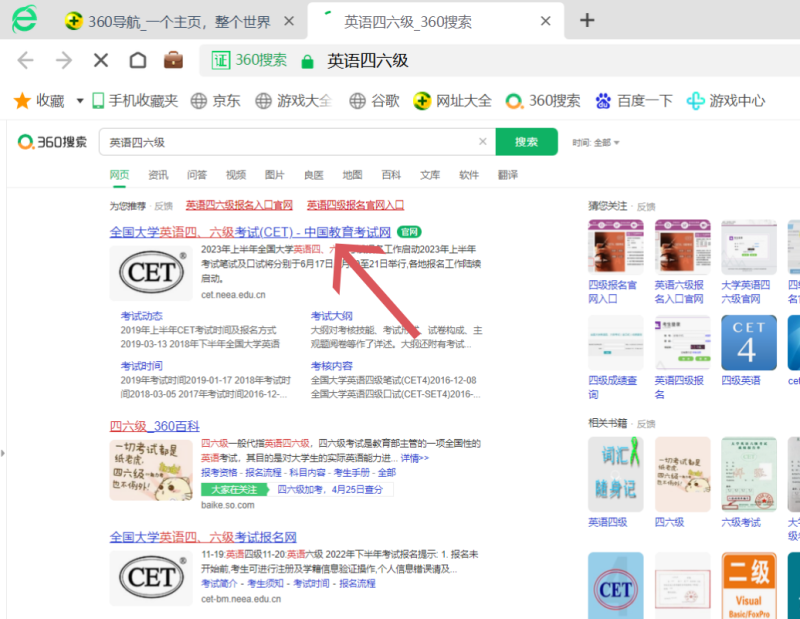Open the 报考资格 link
This screenshot has width=800, height=619.
pos(219,473)
